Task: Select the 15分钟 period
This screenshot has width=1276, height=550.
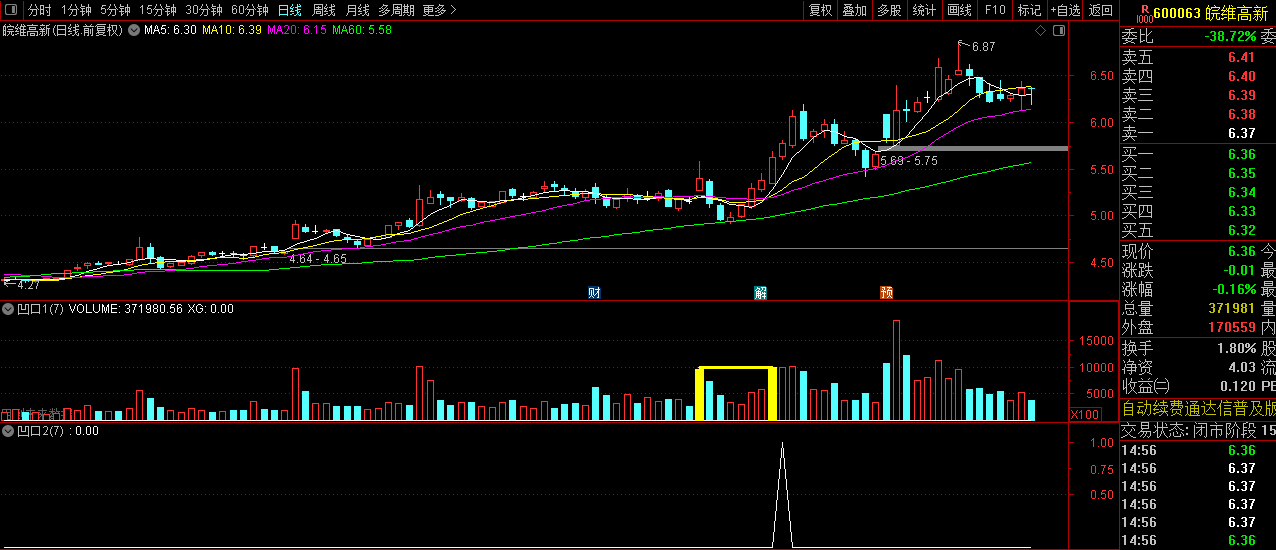Action: pyautogui.click(x=157, y=10)
